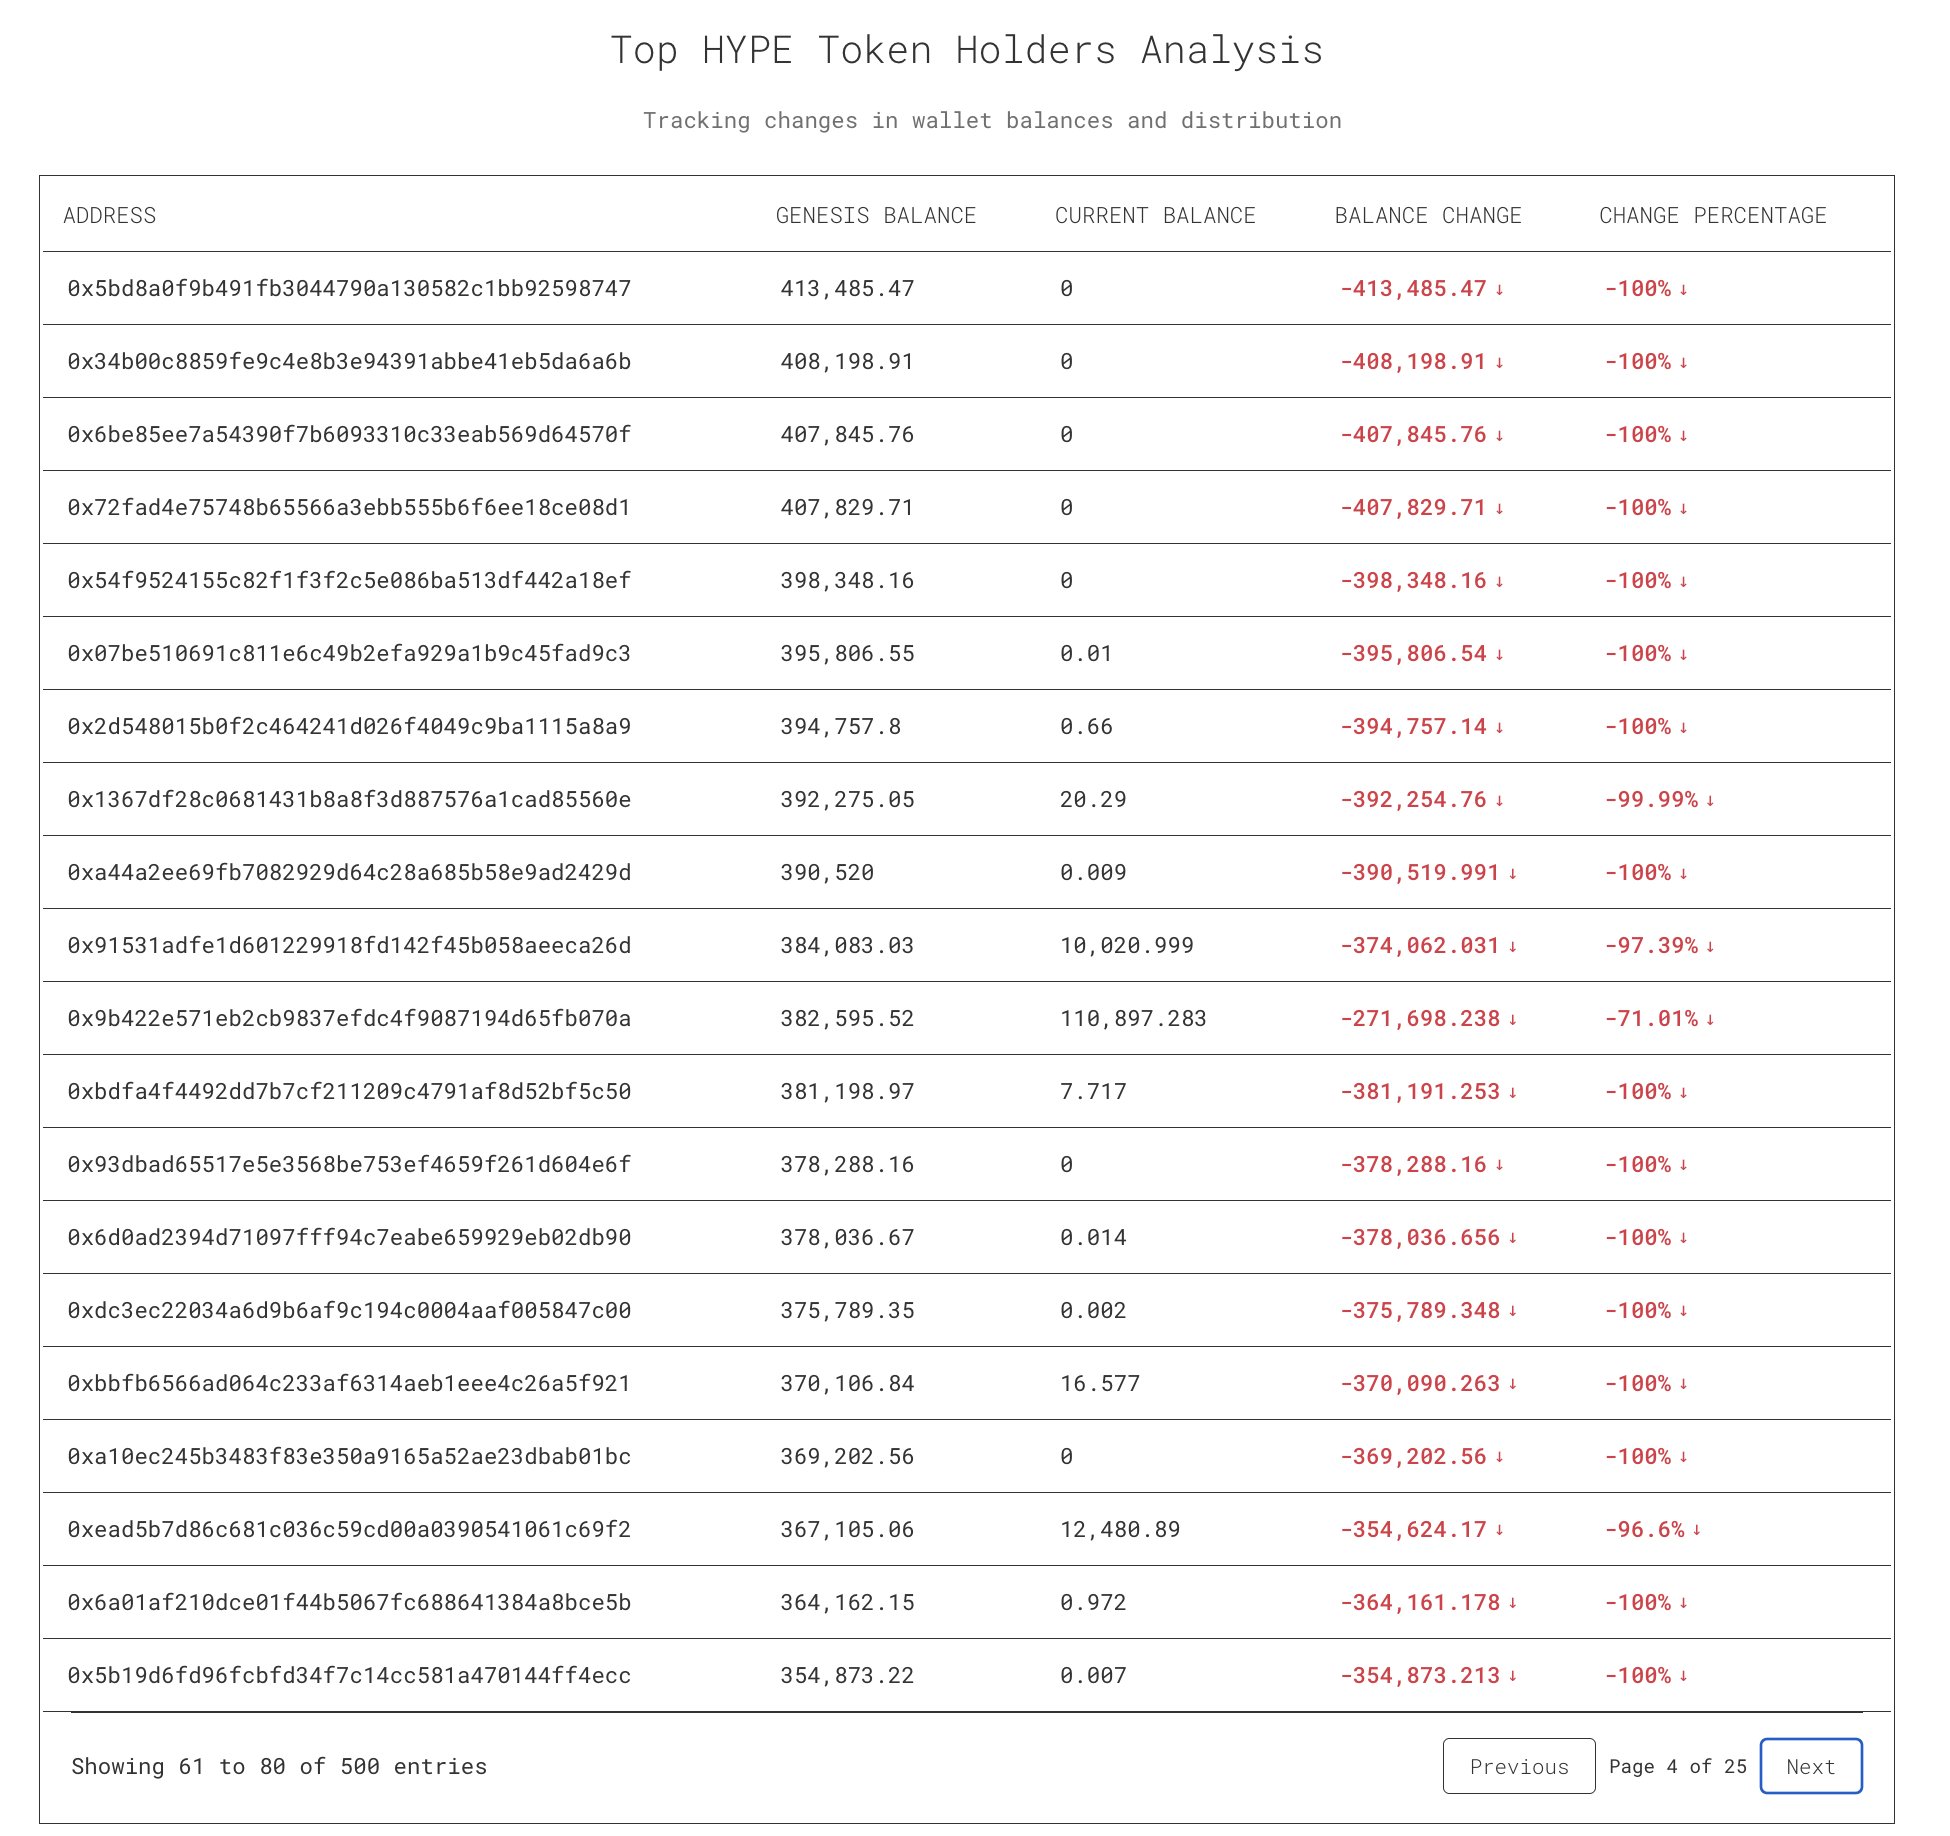The width and height of the screenshot is (1950, 1836).
Task: Select the current balance 110,897.283 cell
Action: click(x=1133, y=1019)
